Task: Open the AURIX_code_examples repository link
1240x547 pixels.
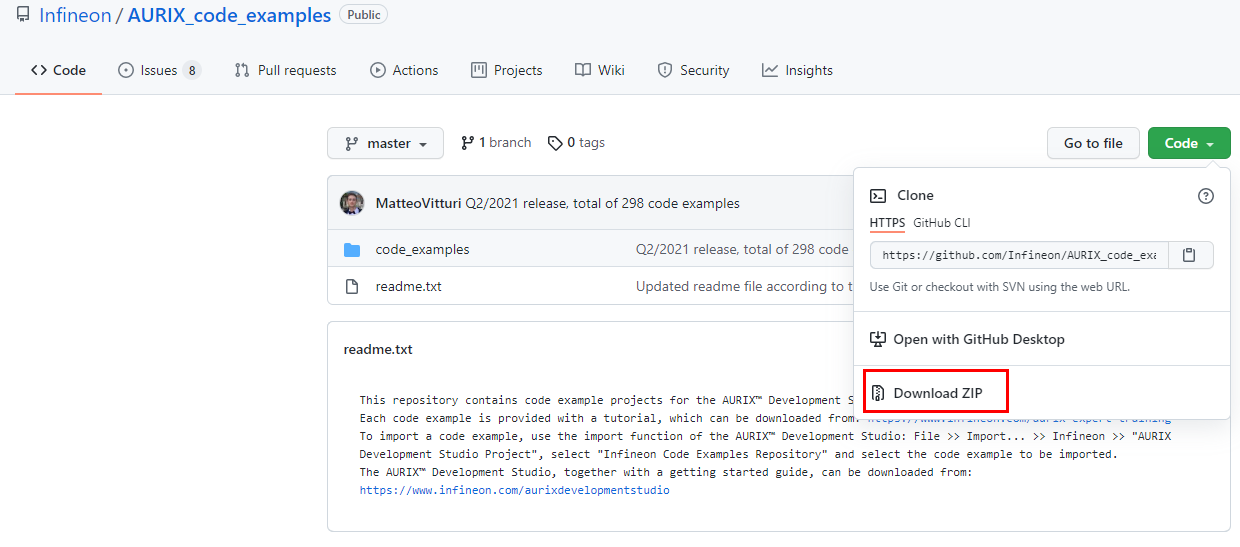Action: coord(229,15)
